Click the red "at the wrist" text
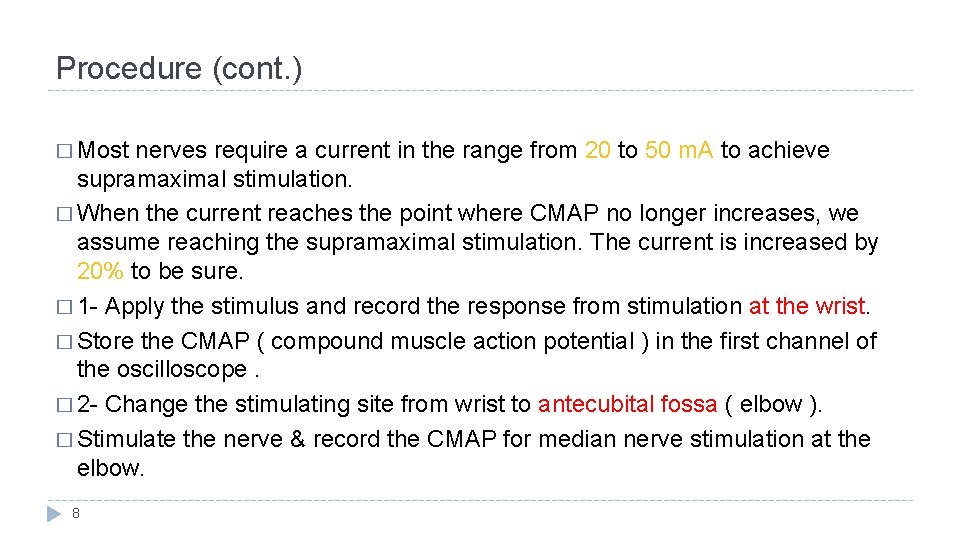960x540 pixels. tap(807, 307)
